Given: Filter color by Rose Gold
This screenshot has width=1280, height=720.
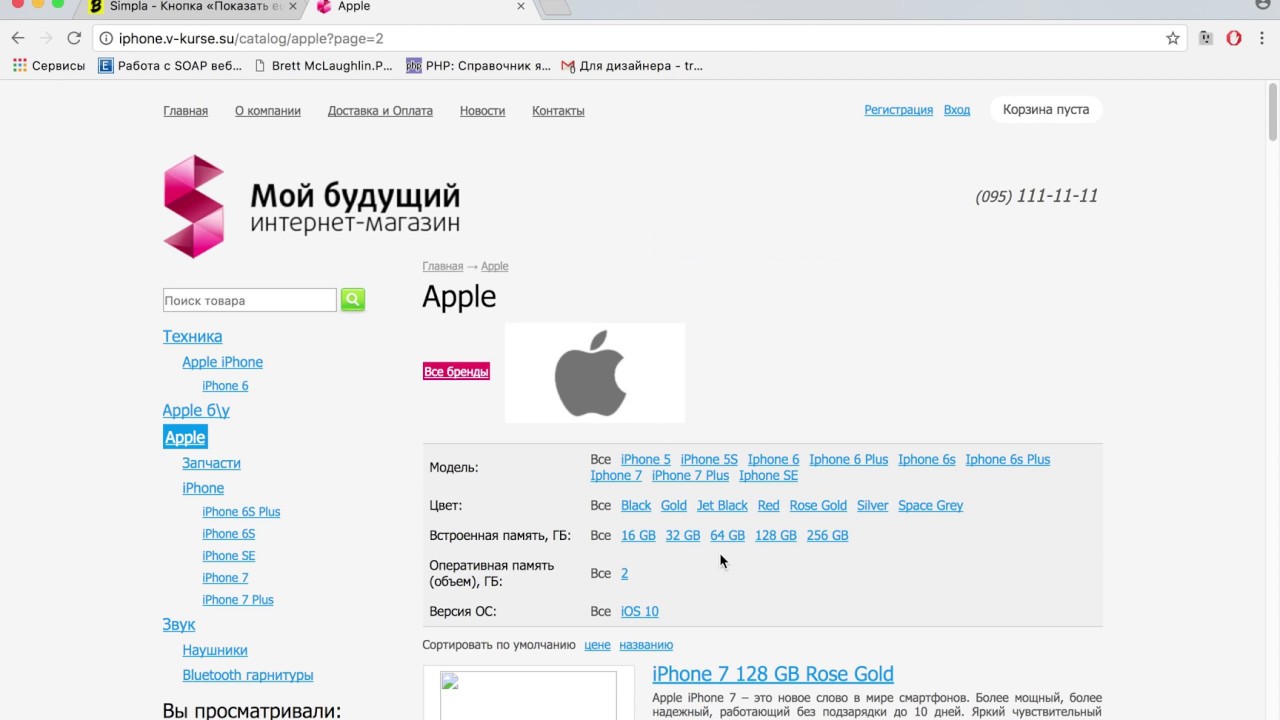Looking at the screenshot, I should click(x=818, y=506).
